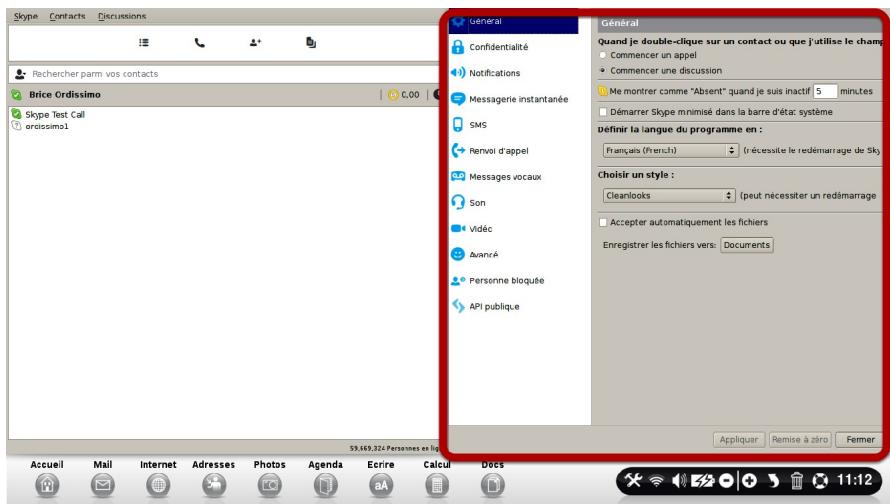Open the contact list view icon in Skype toolbar
The width and height of the screenshot is (890, 504).
144,43
